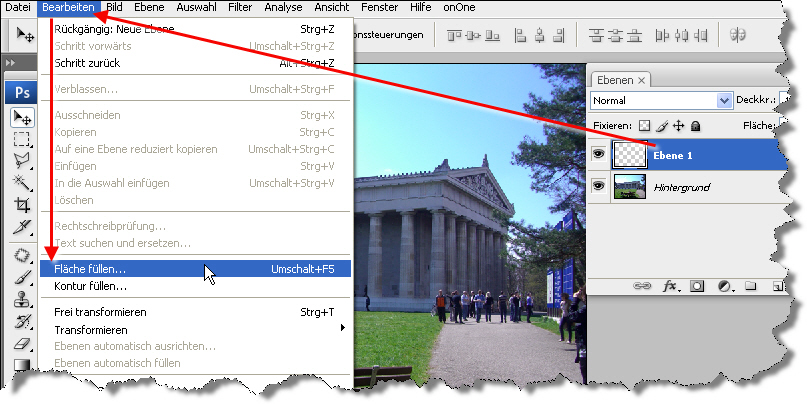The height and width of the screenshot is (404, 807).
Task: Open the Normal blend mode dropdown
Action: pyautogui.click(x=661, y=101)
